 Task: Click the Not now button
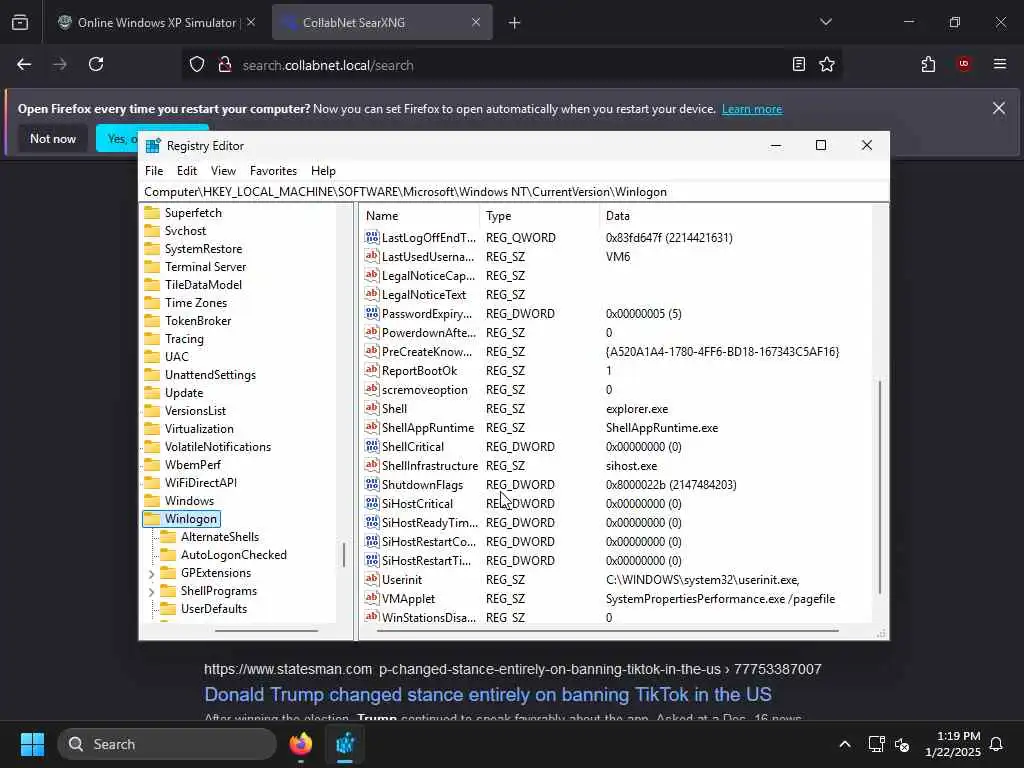(53, 138)
